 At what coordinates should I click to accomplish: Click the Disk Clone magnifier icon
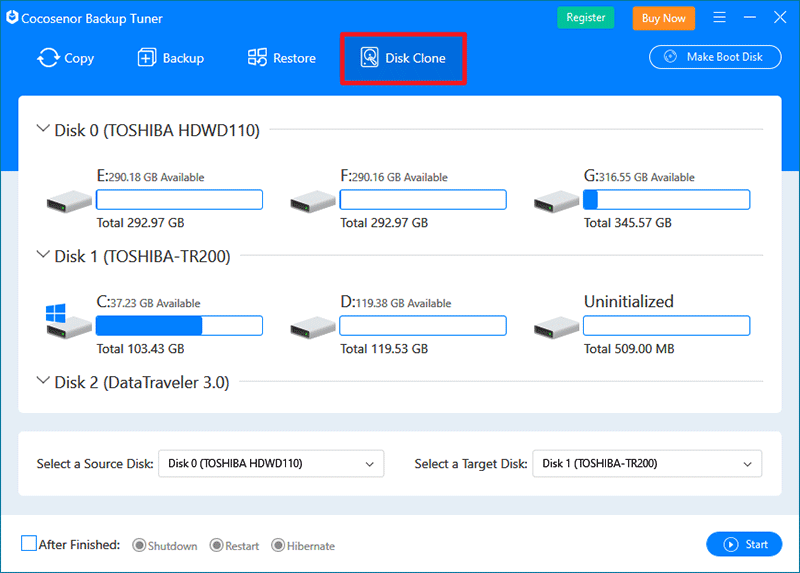[x=369, y=58]
